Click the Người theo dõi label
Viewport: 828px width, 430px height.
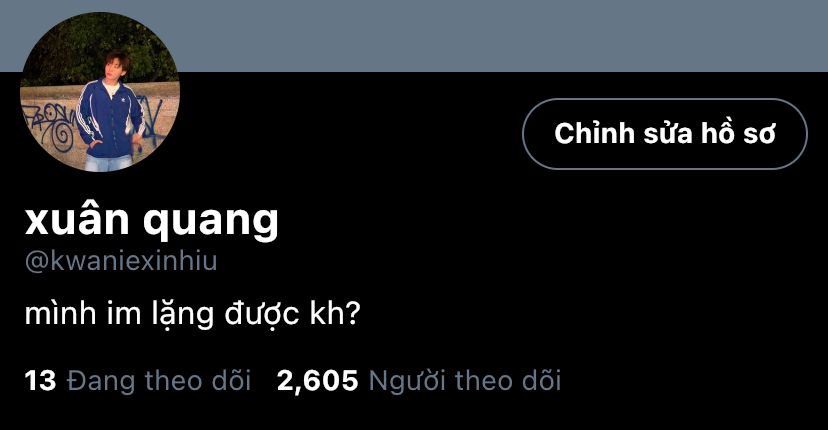tap(465, 381)
